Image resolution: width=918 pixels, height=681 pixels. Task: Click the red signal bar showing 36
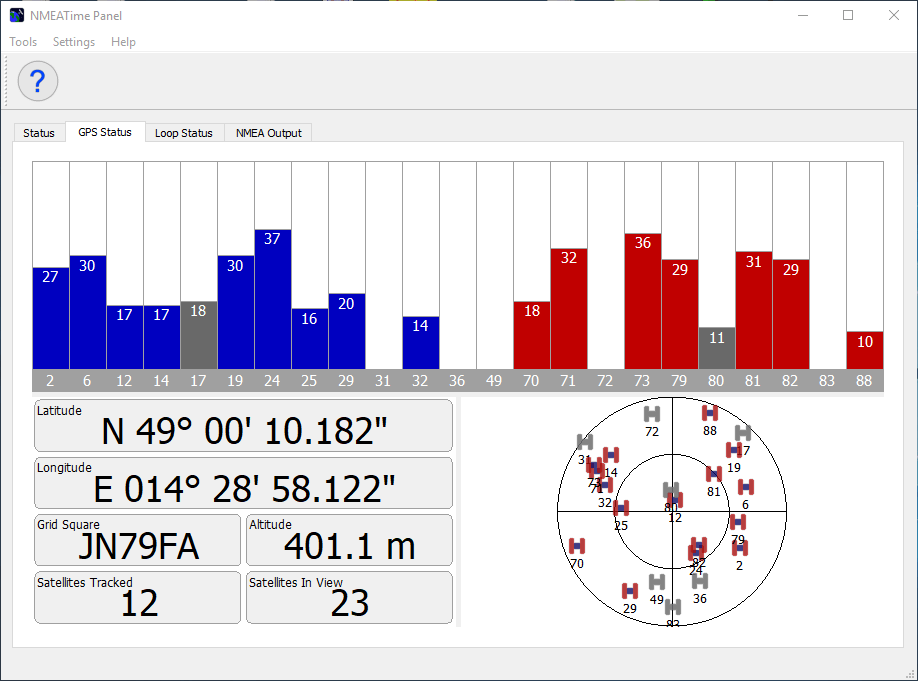click(643, 301)
